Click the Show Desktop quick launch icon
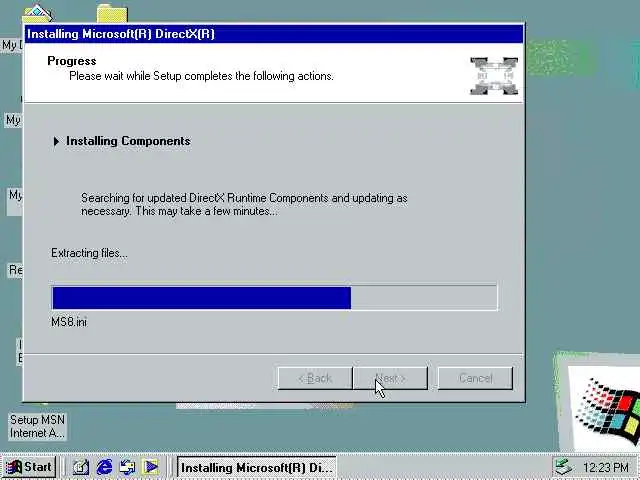The image size is (640, 480). click(x=81, y=467)
